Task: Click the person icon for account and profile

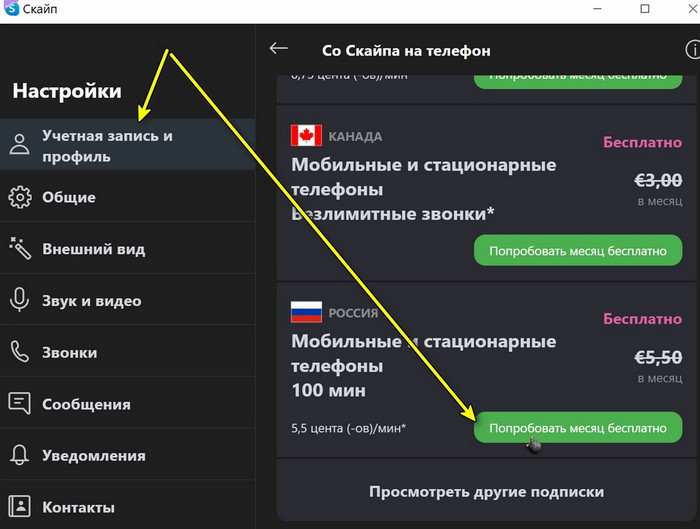Action: click(19, 144)
